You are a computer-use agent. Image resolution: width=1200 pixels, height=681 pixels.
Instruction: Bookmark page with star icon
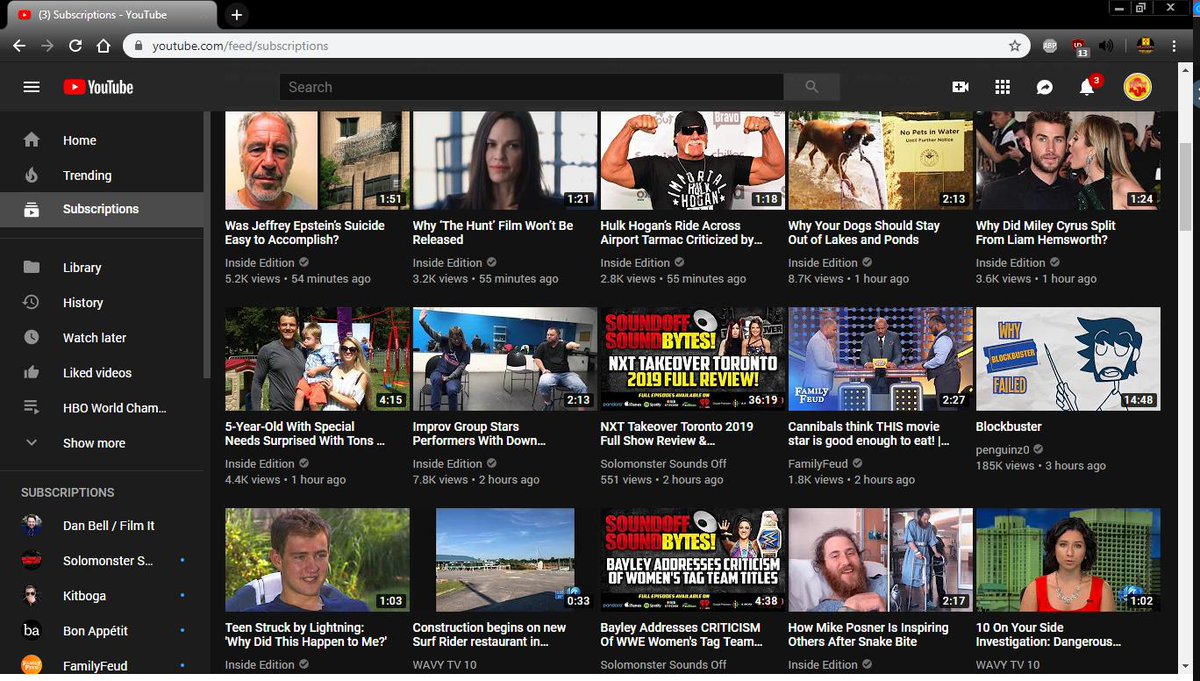(1015, 46)
